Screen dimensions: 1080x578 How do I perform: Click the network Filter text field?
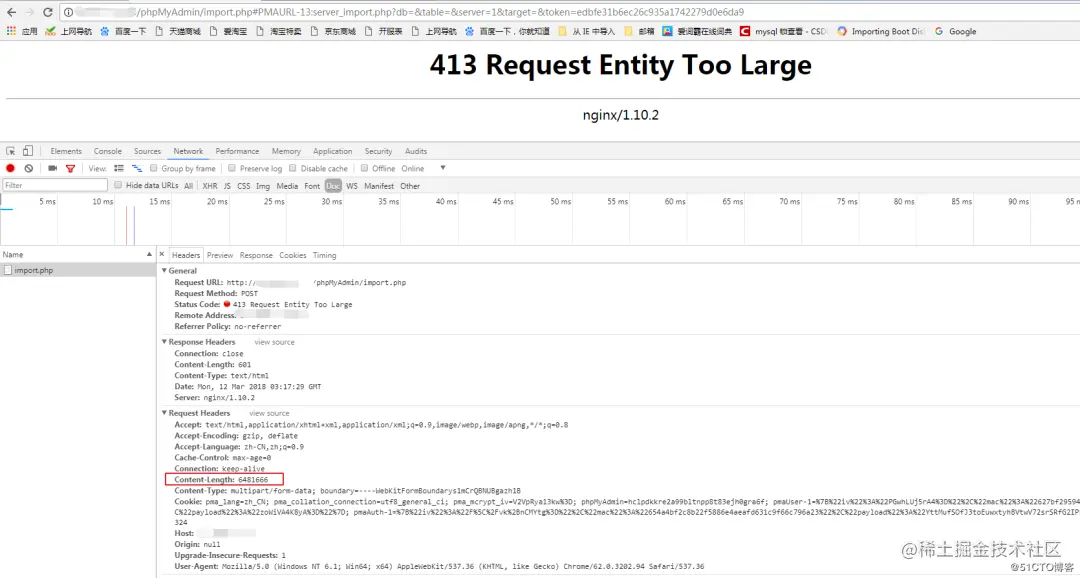tap(55, 185)
